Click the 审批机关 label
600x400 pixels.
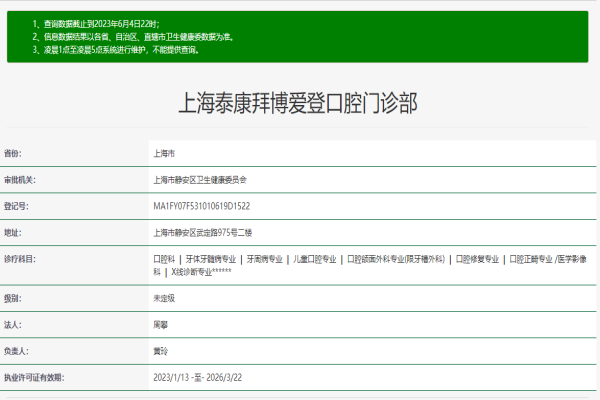(20, 180)
